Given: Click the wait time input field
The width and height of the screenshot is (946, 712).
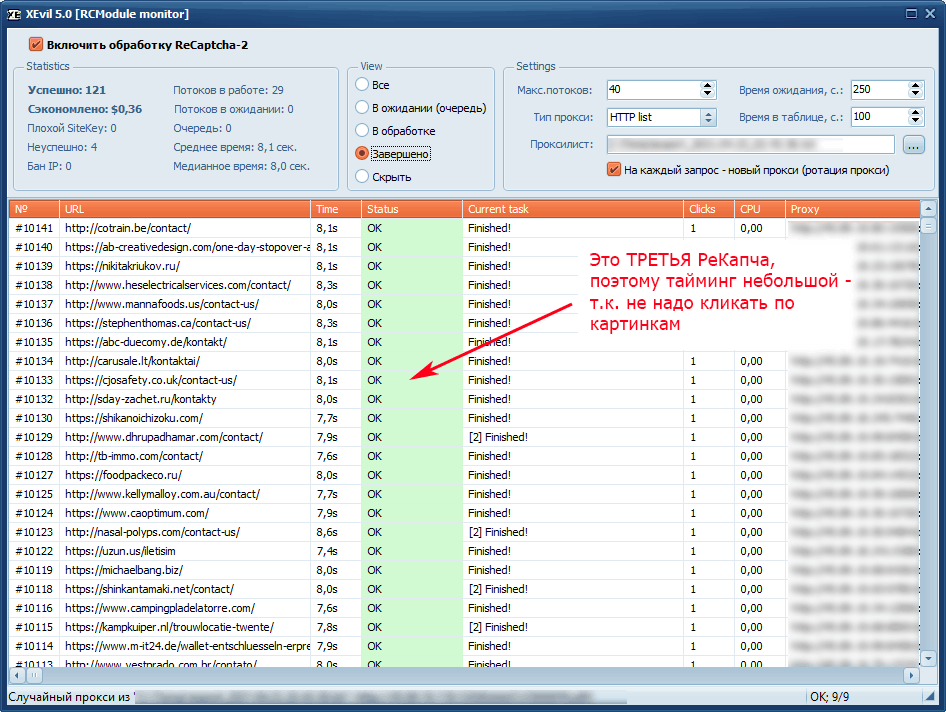Looking at the screenshot, I should pyautogui.click(x=880, y=89).
